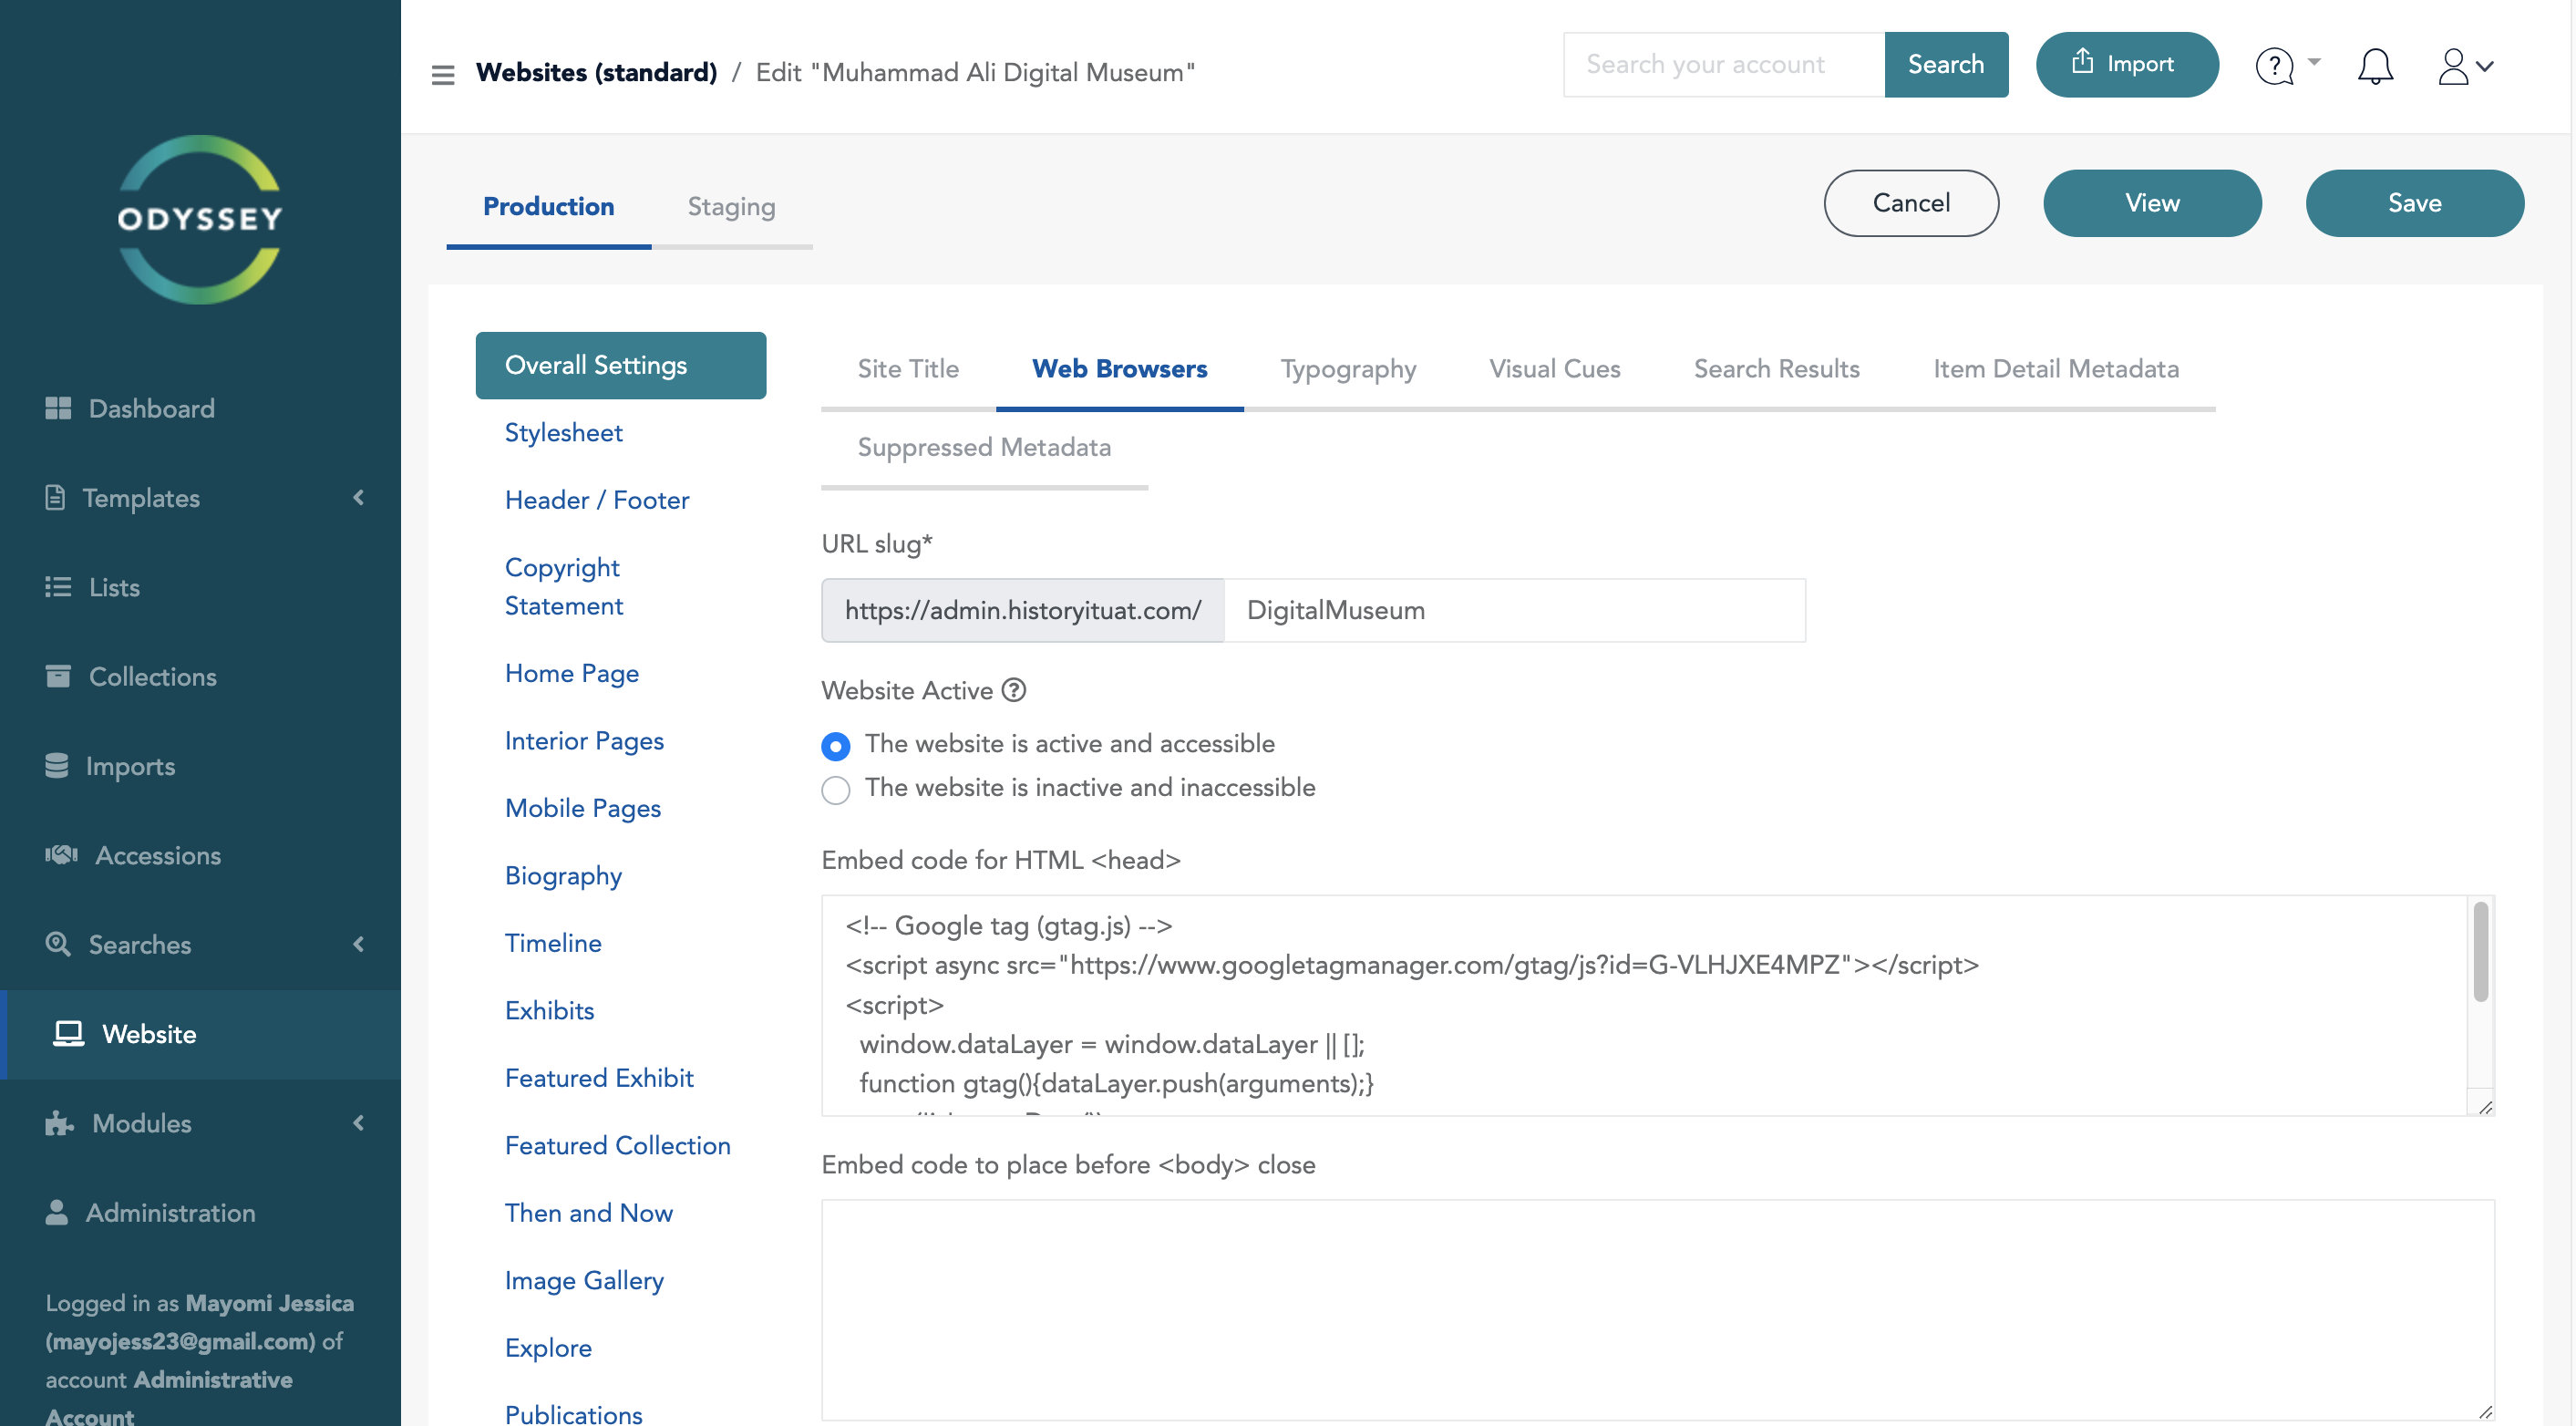Click the Accessions handshake icon
Image resolution: width=2576 pixels, height=1426 pixels.
point(60,855)
